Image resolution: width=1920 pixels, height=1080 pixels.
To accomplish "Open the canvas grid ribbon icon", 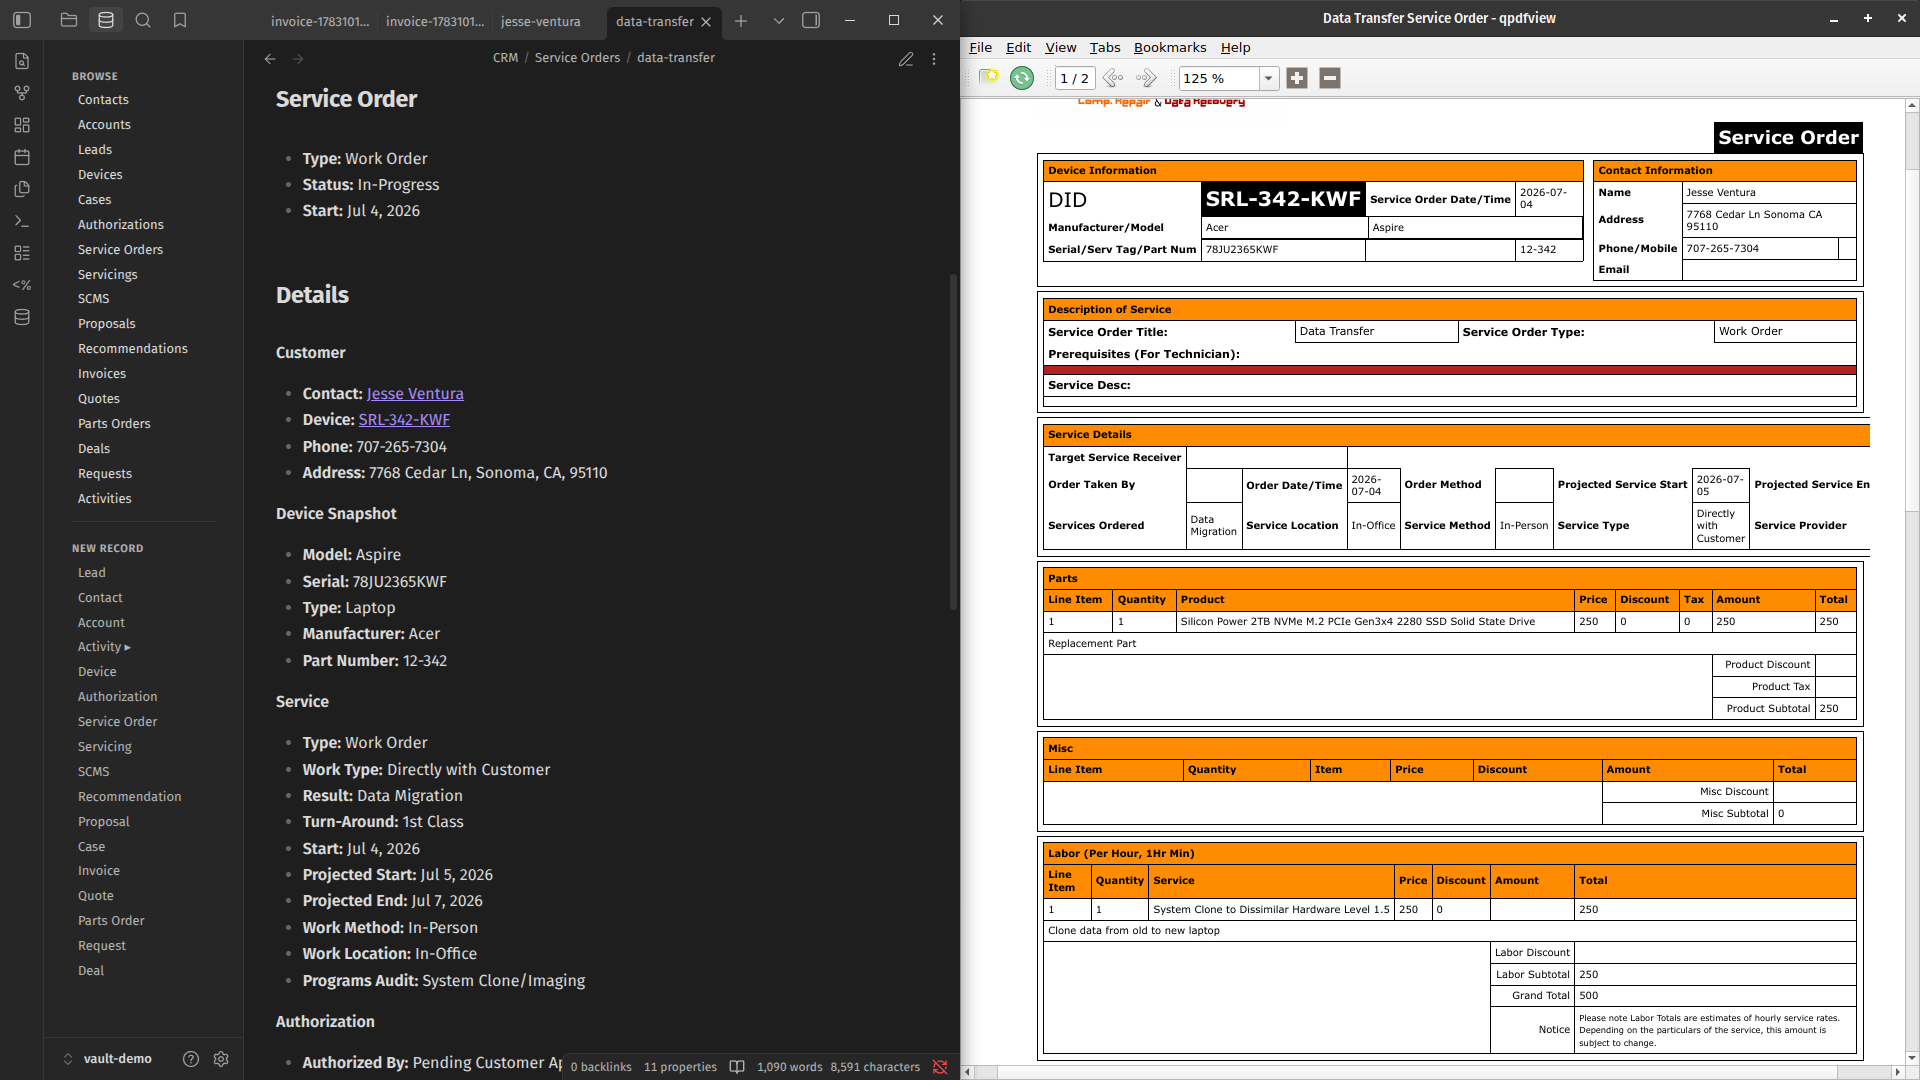I will pos(22,125).
